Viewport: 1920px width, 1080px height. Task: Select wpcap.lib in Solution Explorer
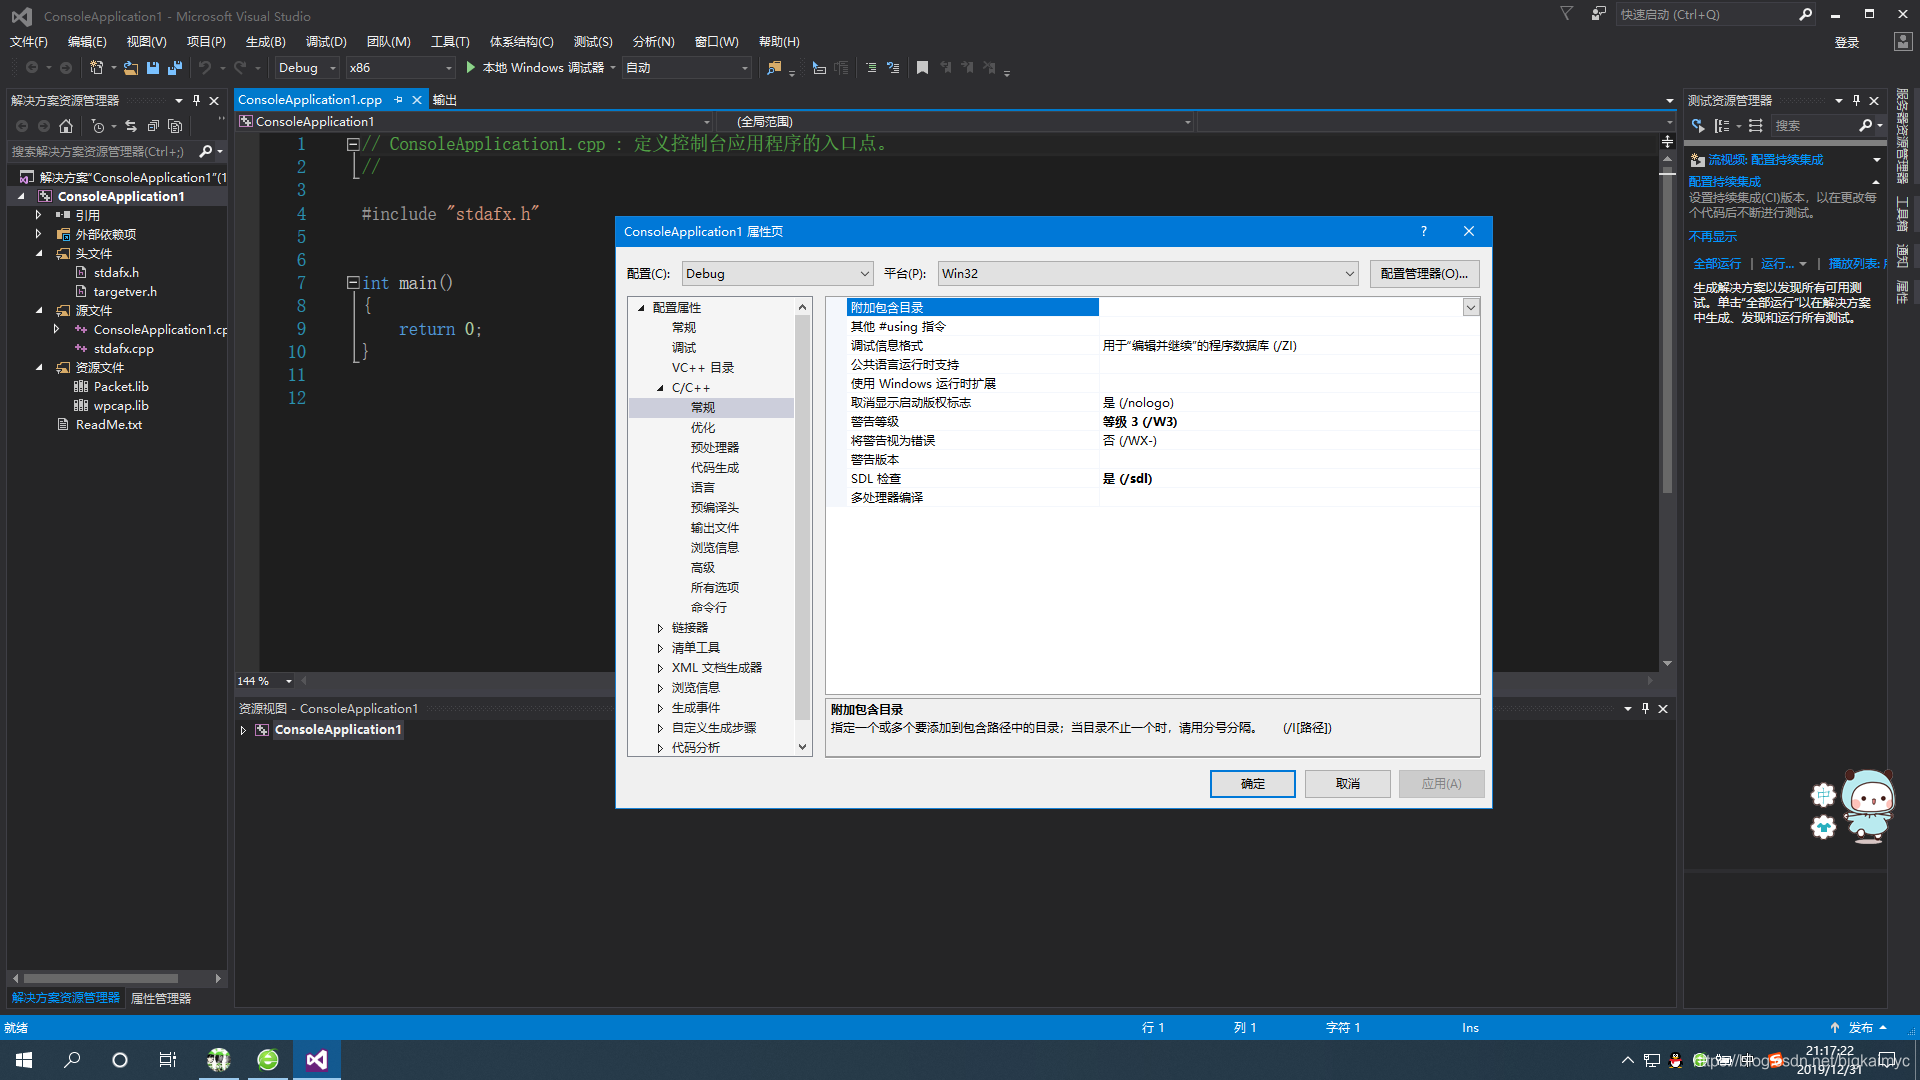click(121, 406)
